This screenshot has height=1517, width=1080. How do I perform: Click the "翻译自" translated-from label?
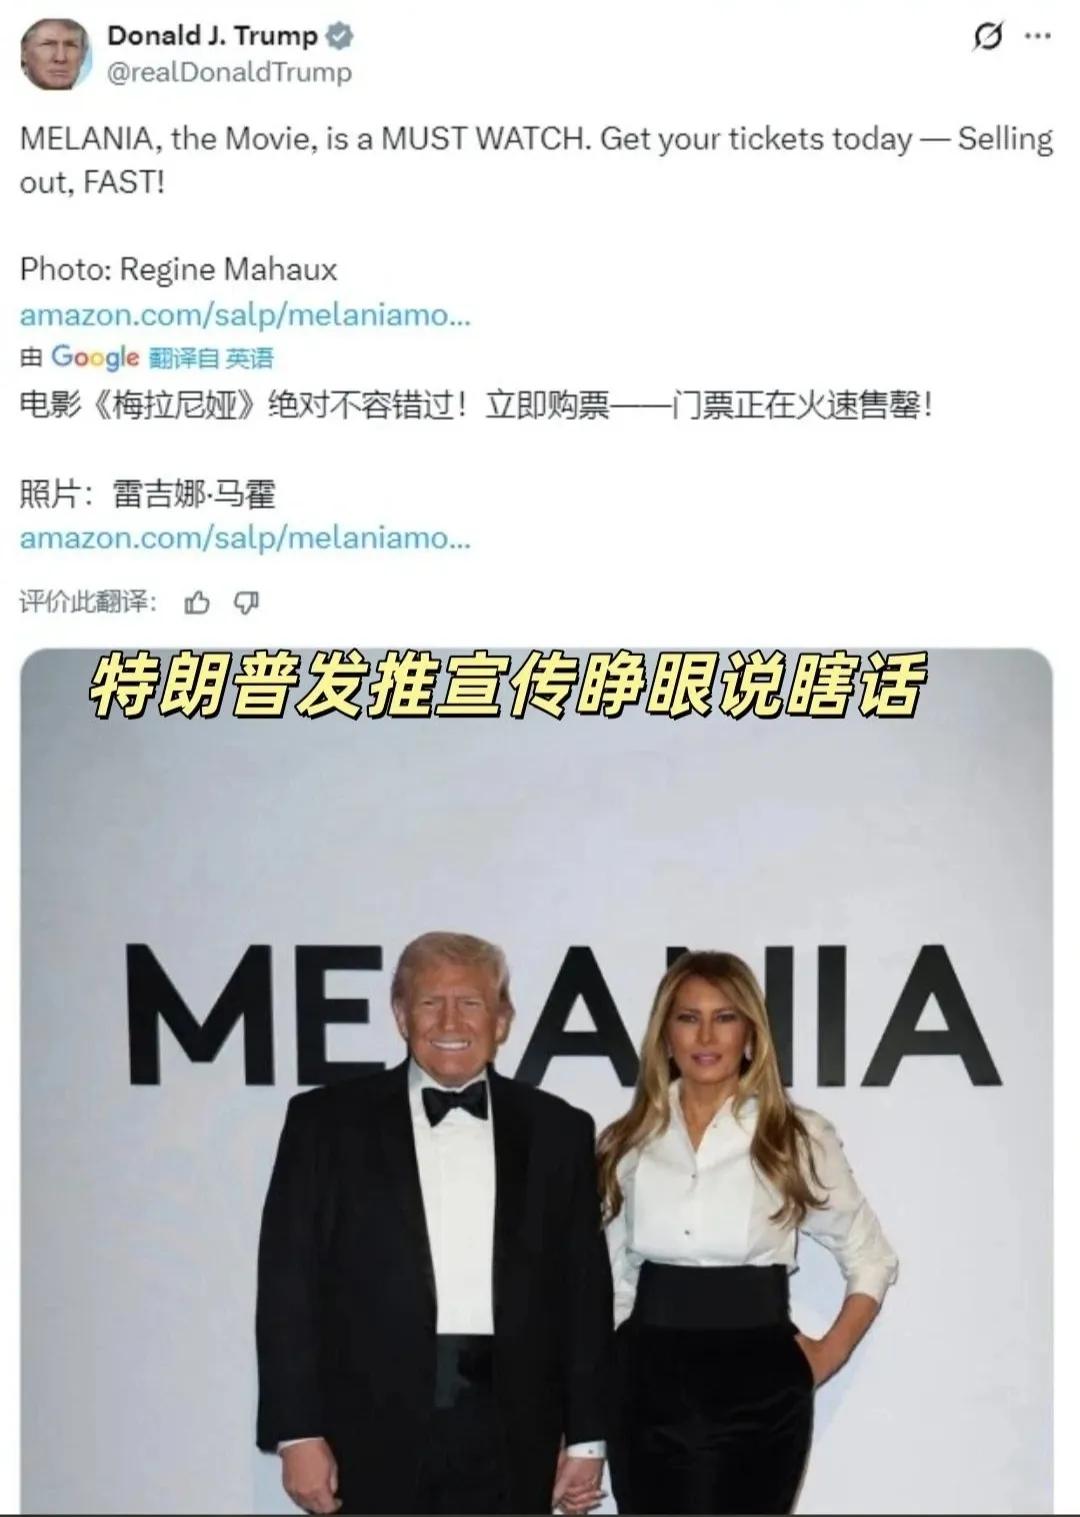click(x=184, y=358)
